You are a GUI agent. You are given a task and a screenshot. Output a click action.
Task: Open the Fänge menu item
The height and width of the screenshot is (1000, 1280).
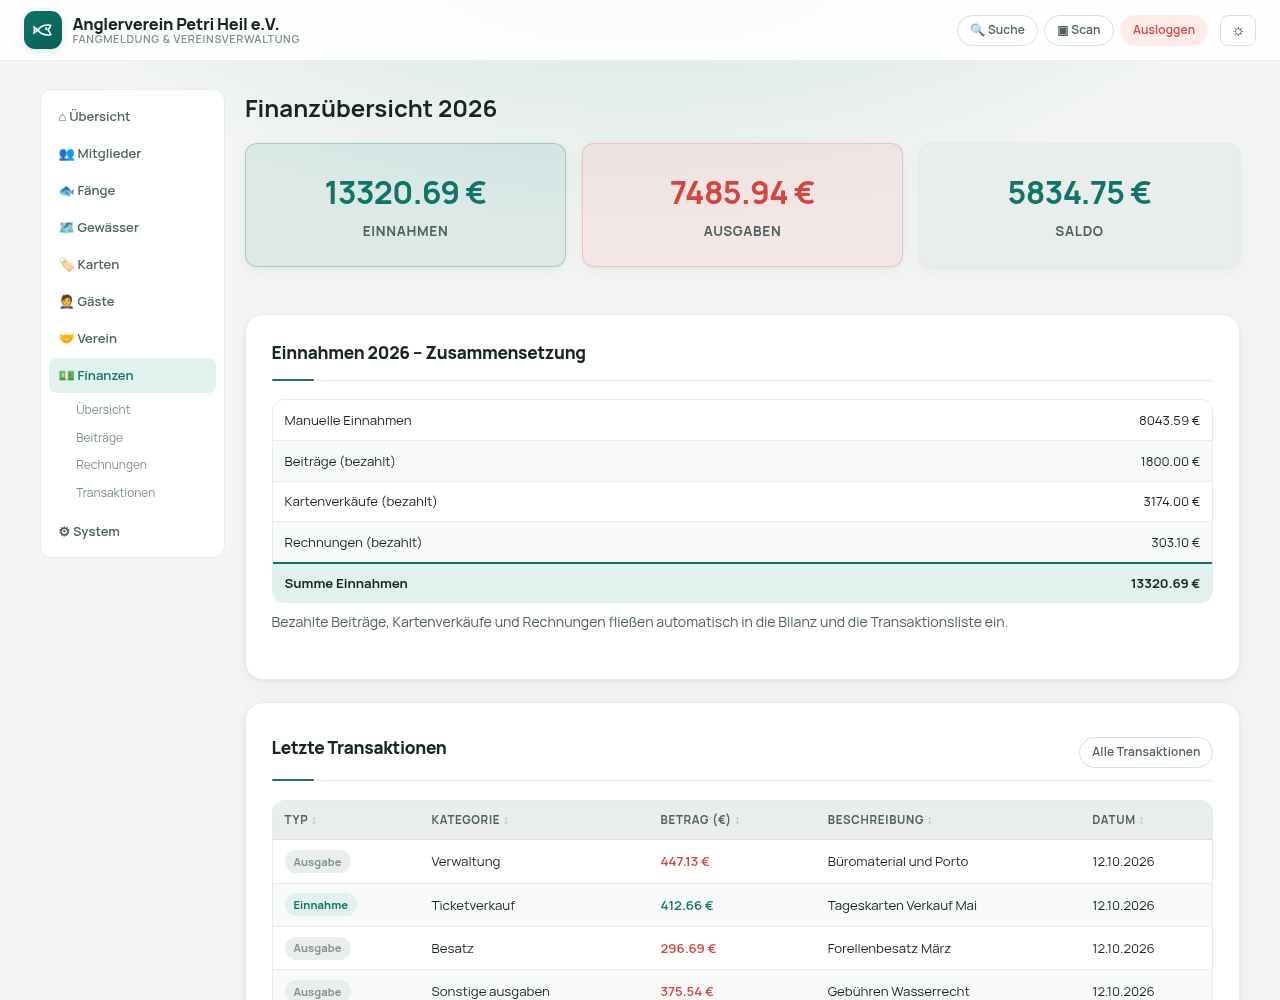[x=132, y=191]
